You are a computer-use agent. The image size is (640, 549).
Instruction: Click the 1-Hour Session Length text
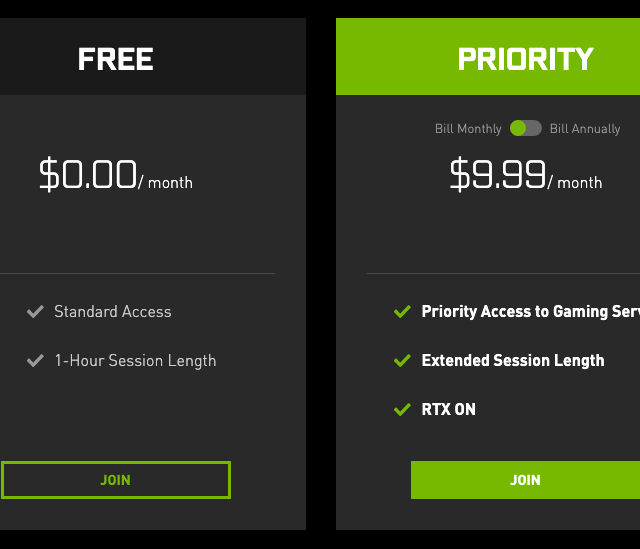(135, 360)
